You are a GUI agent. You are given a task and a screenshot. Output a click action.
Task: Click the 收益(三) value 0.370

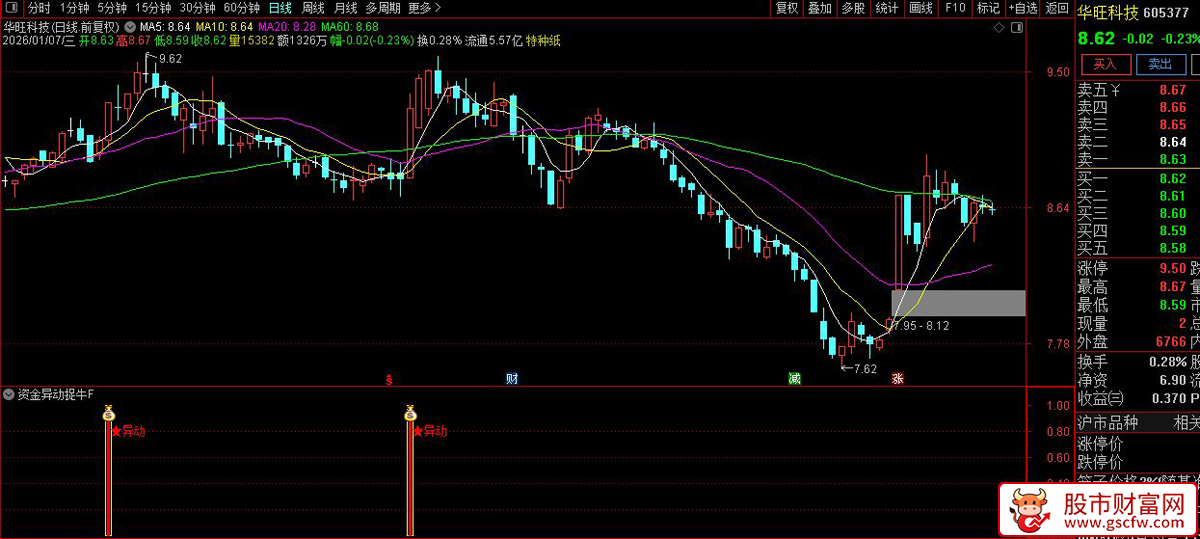[x=1169, y=398]
